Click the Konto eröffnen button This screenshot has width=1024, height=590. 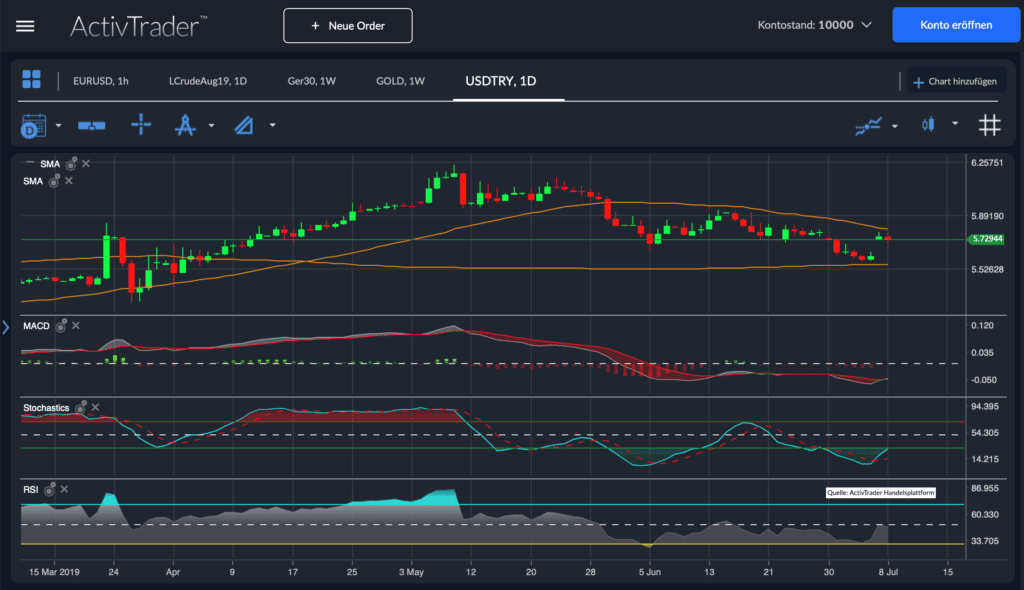(956, 25)
